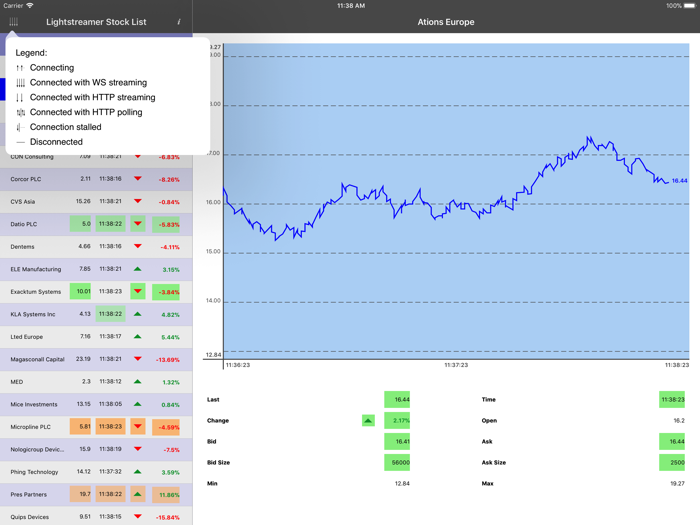Click the HTTP streaming legend icon
This screenshot has width=700, height=525.
(x=20, y=97)
